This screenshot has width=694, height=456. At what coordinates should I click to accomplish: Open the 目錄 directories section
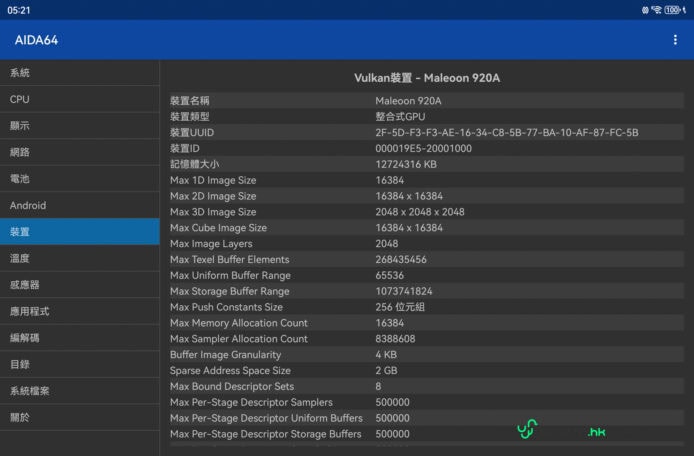tap(80, 364)
